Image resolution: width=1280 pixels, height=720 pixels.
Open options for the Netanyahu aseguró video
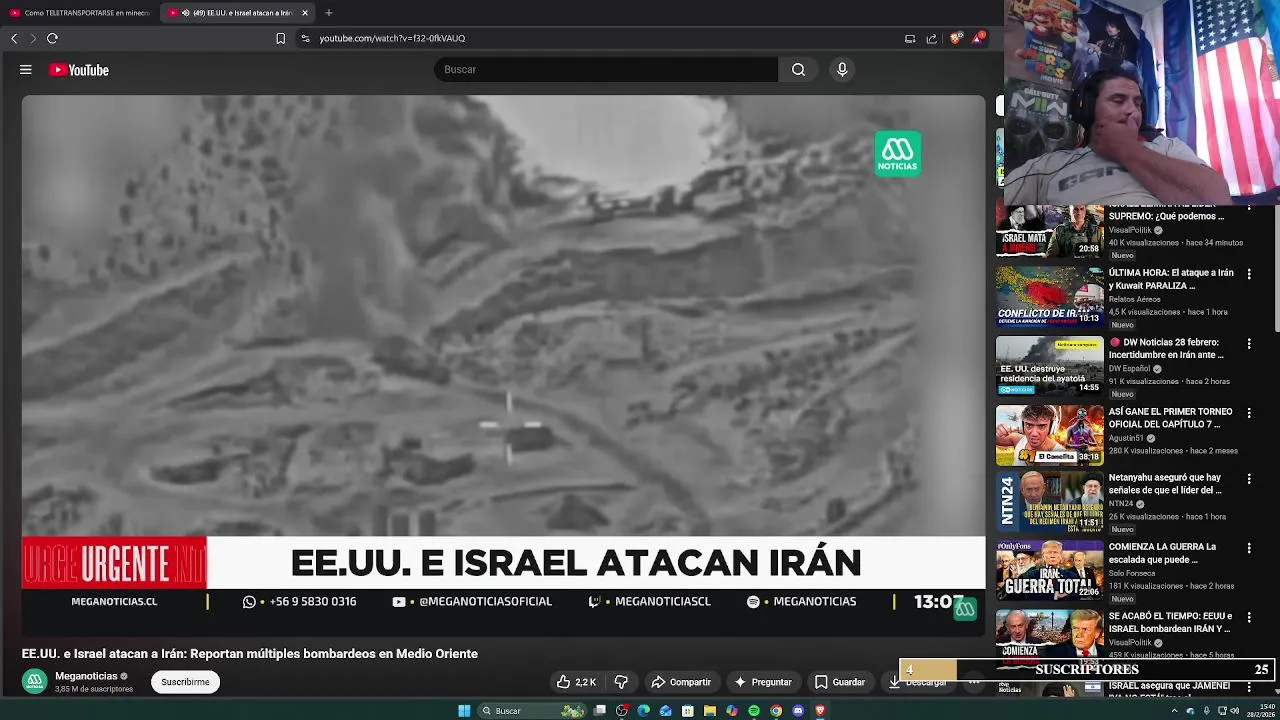pos(1249,478)
